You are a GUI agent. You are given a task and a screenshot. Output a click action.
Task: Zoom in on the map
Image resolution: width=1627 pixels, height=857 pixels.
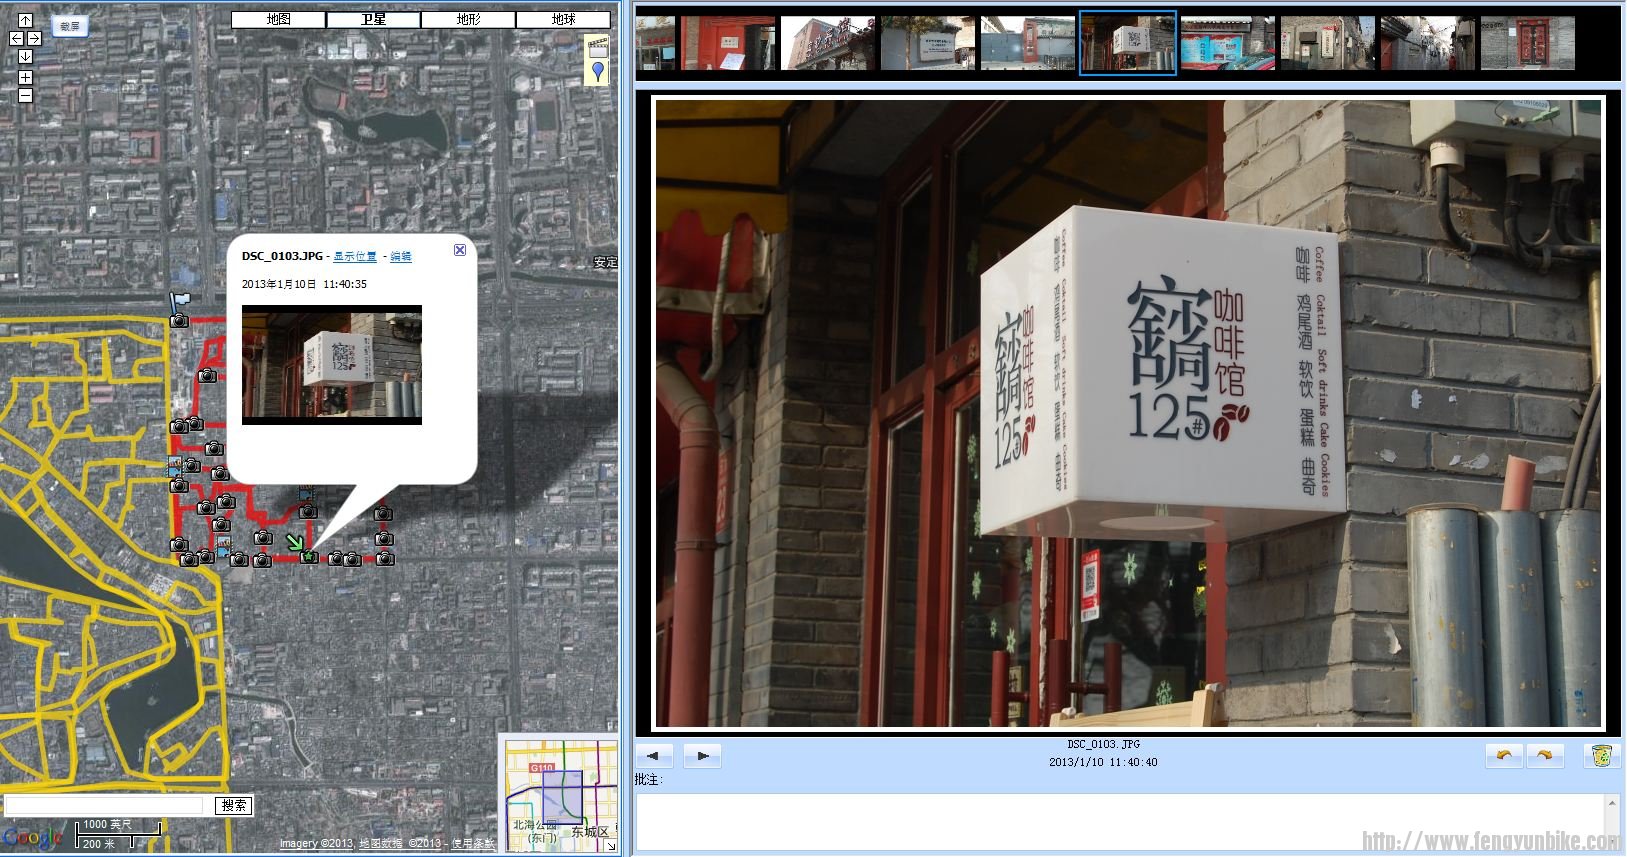(25, 77)
